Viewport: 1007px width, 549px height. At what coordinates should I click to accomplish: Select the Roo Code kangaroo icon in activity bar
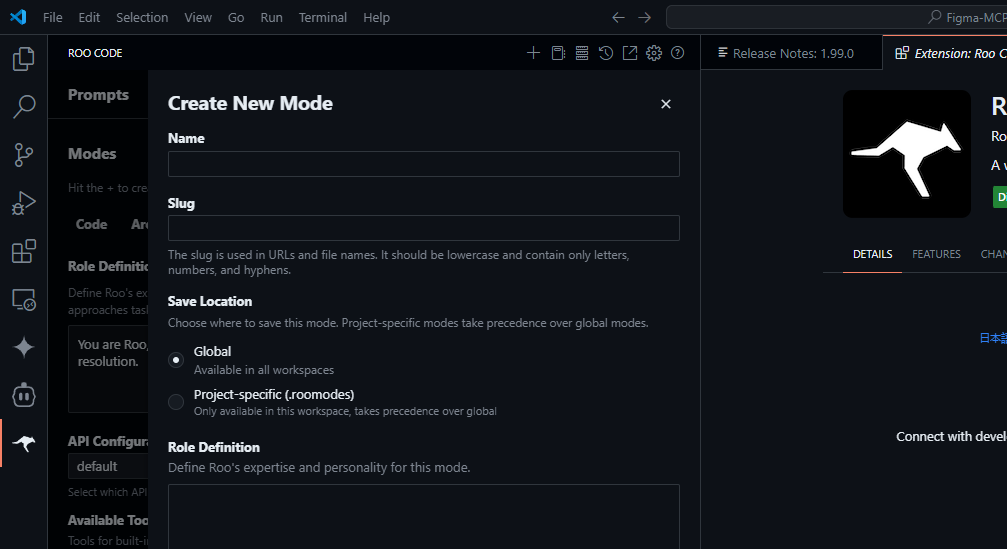(24, 443)
